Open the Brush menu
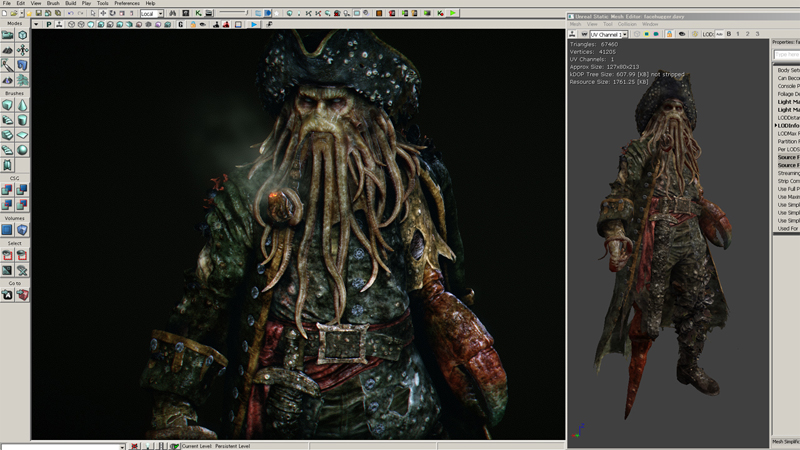This screenshot has height=450, width=800. point(53,3)
